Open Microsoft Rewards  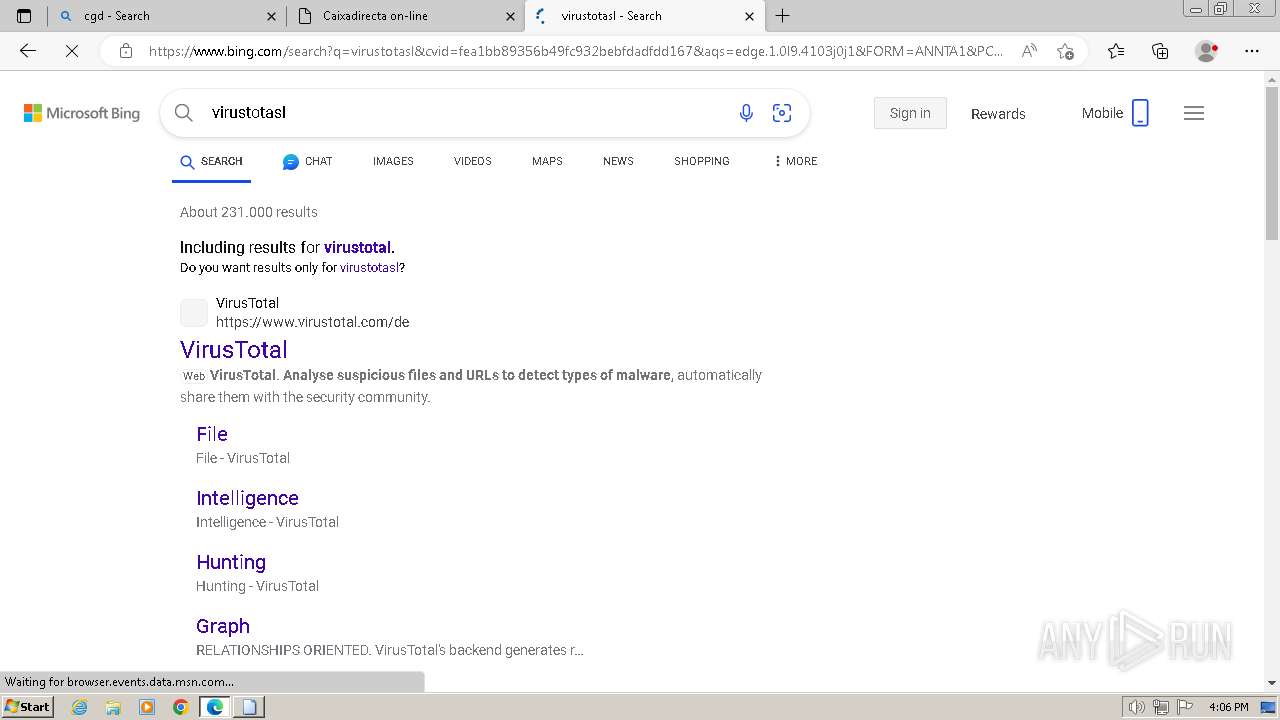[998, 114]
